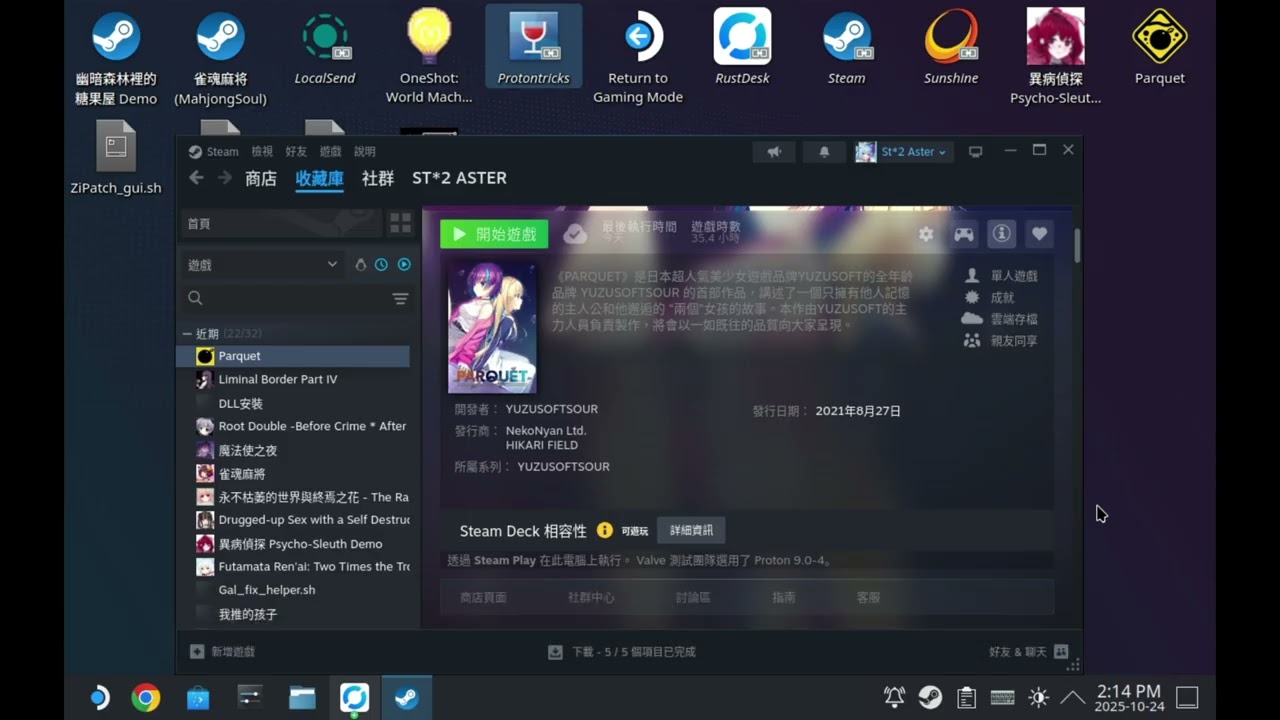1280x720 pixels.
Task: Toggle the ready-to-play filter
Action: coord(404,264)
